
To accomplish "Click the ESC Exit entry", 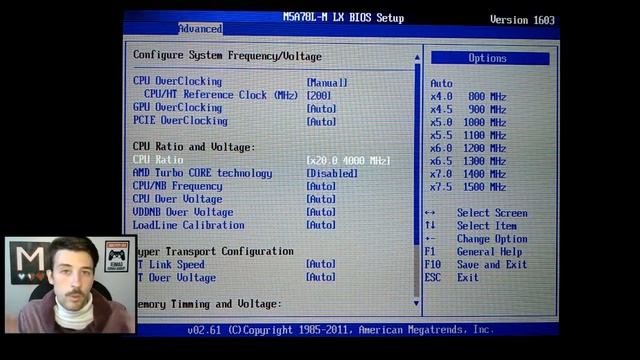I will pyautogui.click(x=451, y=278).
